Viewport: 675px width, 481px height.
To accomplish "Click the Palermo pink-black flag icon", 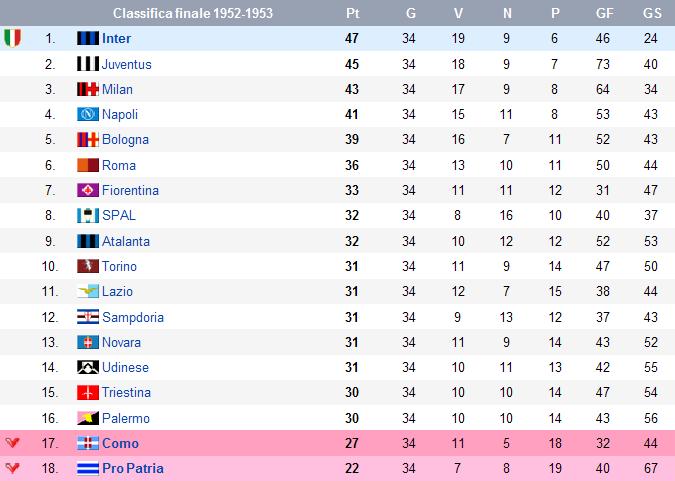I will pyautogui.click(x=88, y=418).
